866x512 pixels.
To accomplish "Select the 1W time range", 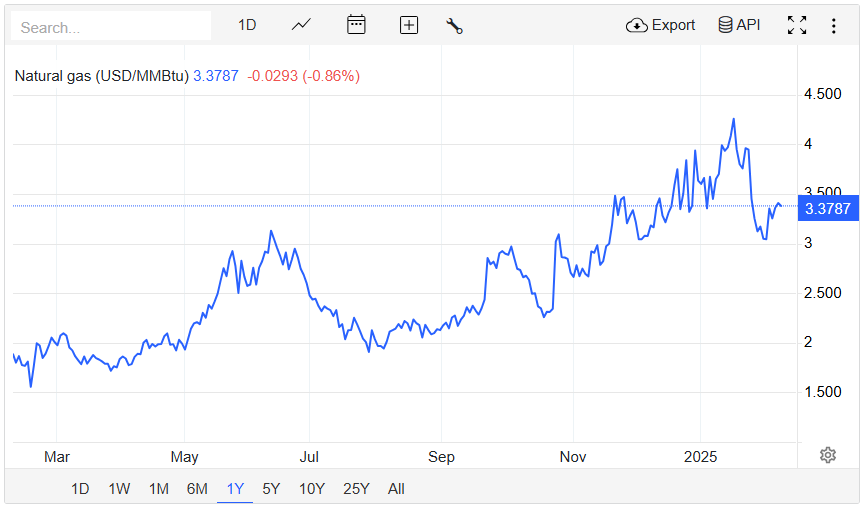I will point(119,489).
